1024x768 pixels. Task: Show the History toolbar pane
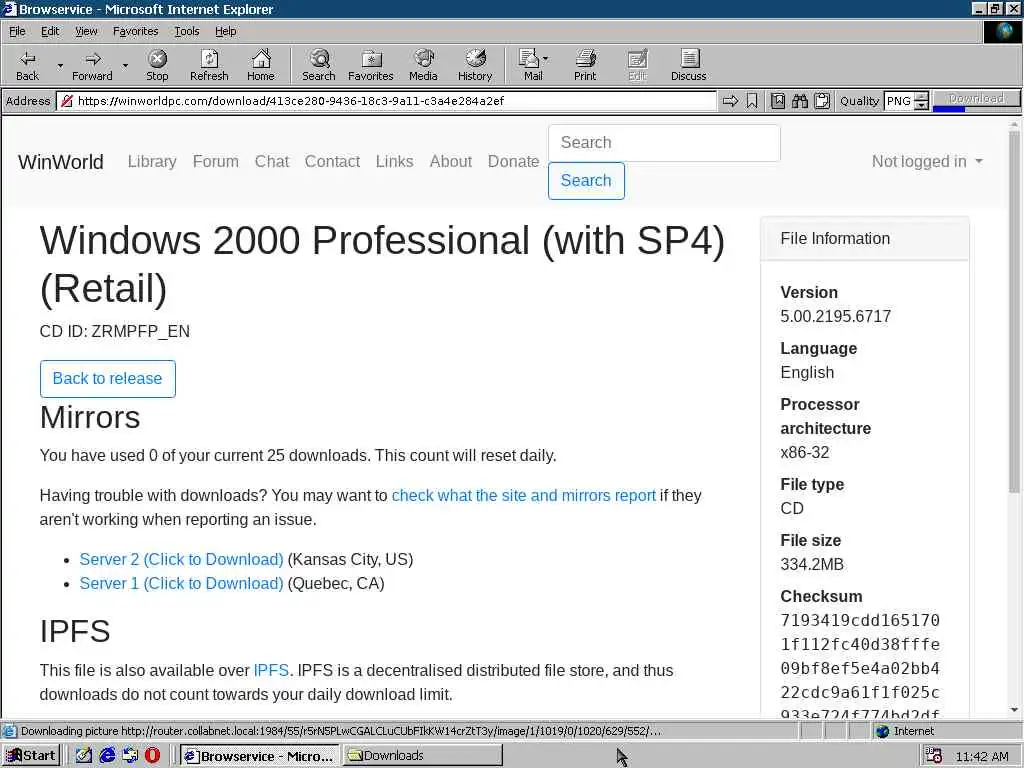coord(475,65)
